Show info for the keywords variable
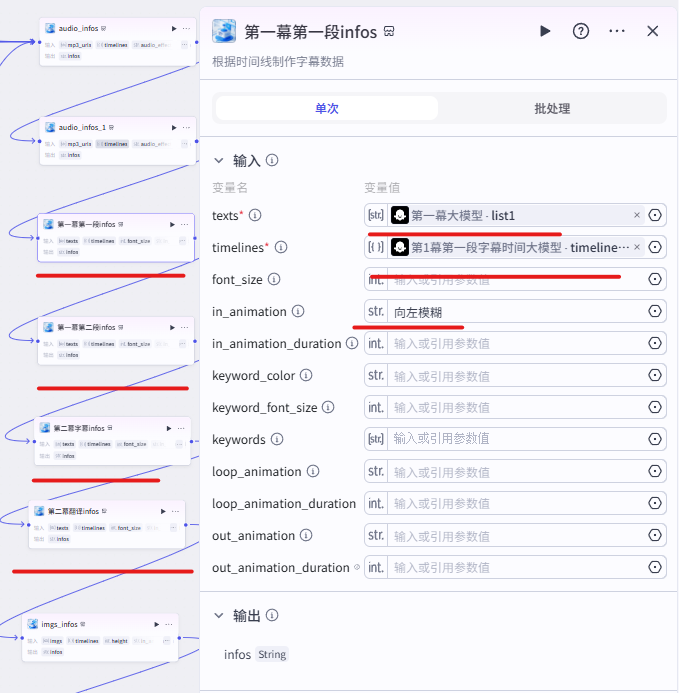The height and width of the screenshot is (693, 679). (x=277, y=439)
